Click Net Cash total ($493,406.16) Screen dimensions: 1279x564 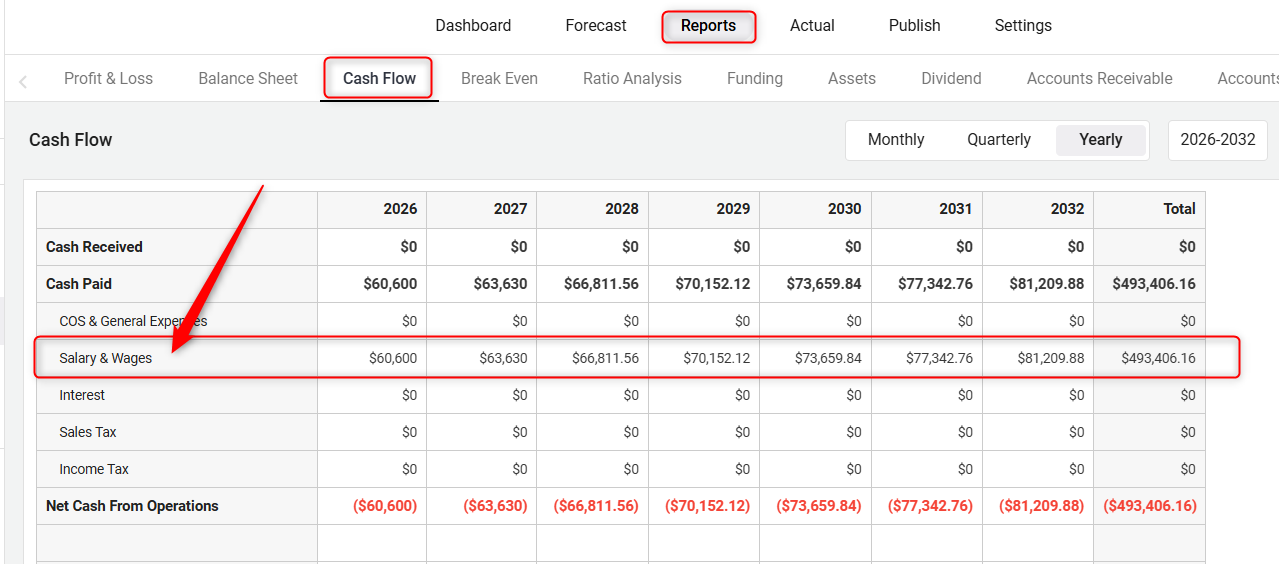point(1150,506)
